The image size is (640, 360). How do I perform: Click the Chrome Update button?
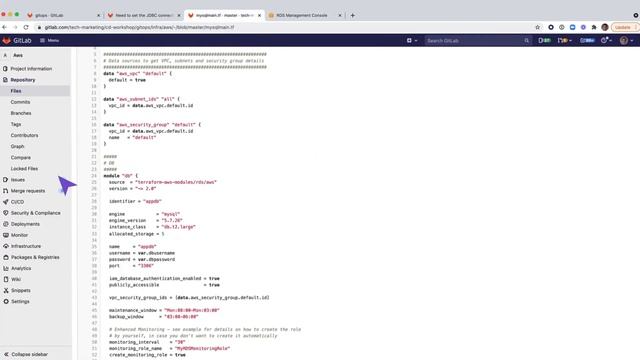pyautogui.click(x=624, y=27)
